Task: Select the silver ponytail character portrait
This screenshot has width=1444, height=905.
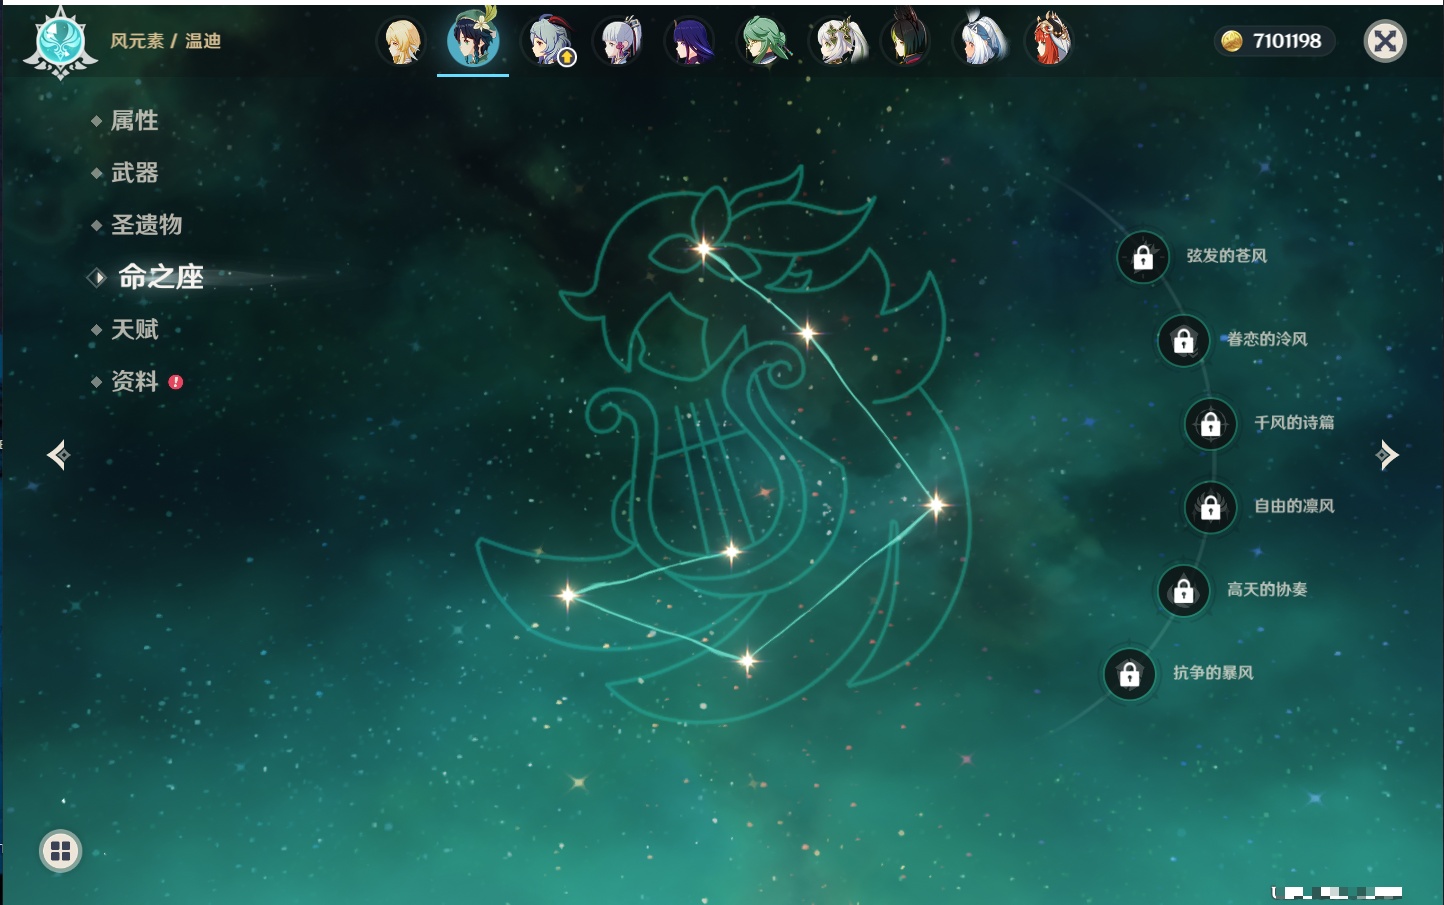Action: point(618,42)
